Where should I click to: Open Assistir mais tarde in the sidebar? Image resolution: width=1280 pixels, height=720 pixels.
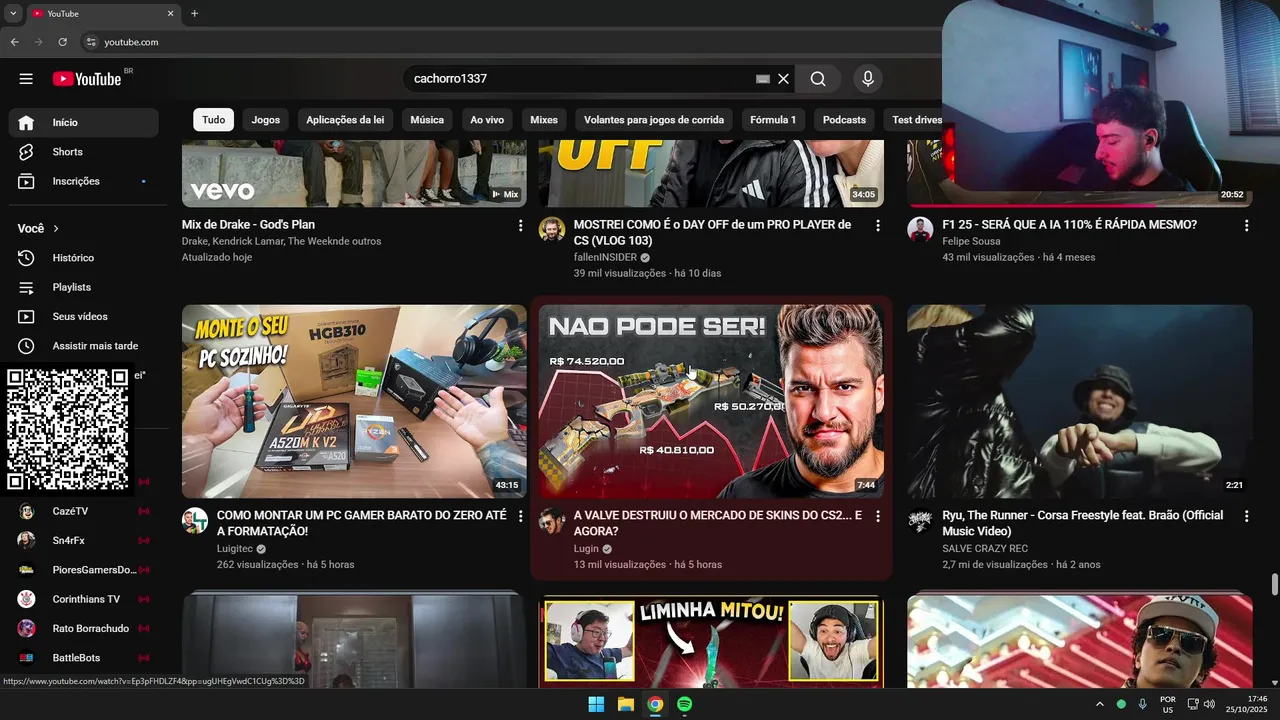[x=84, y=346]
